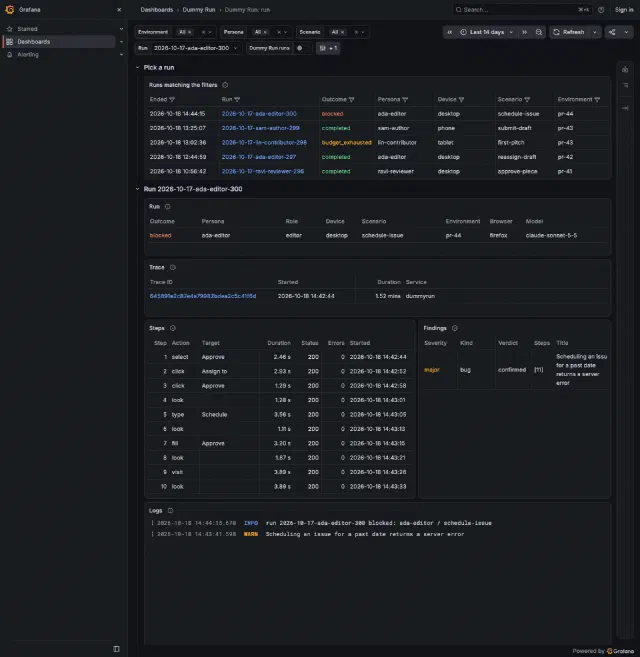Collapse the Pick a run row

tap(137, 67)
